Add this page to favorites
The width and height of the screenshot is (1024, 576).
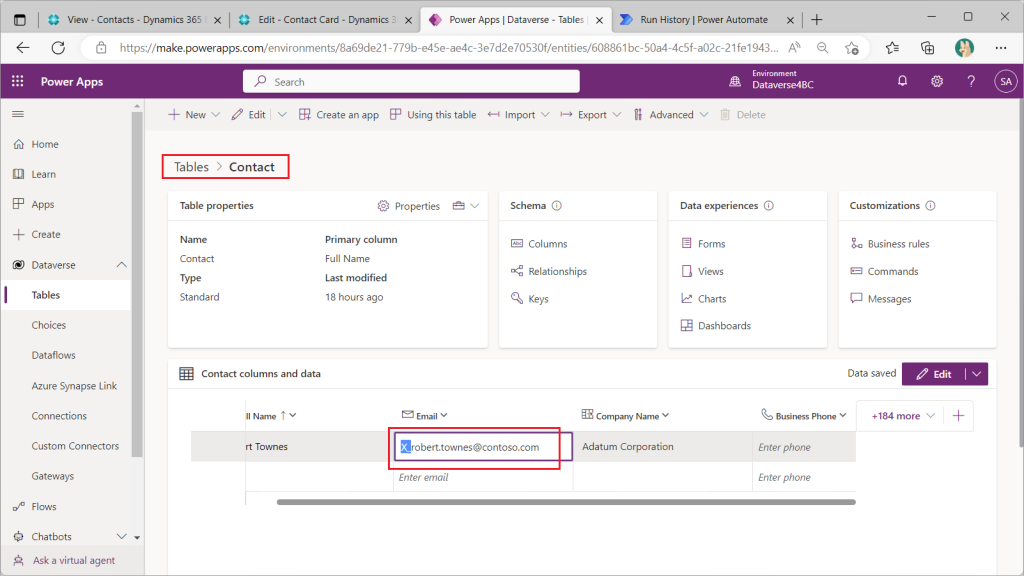click(x=852, y=48)
